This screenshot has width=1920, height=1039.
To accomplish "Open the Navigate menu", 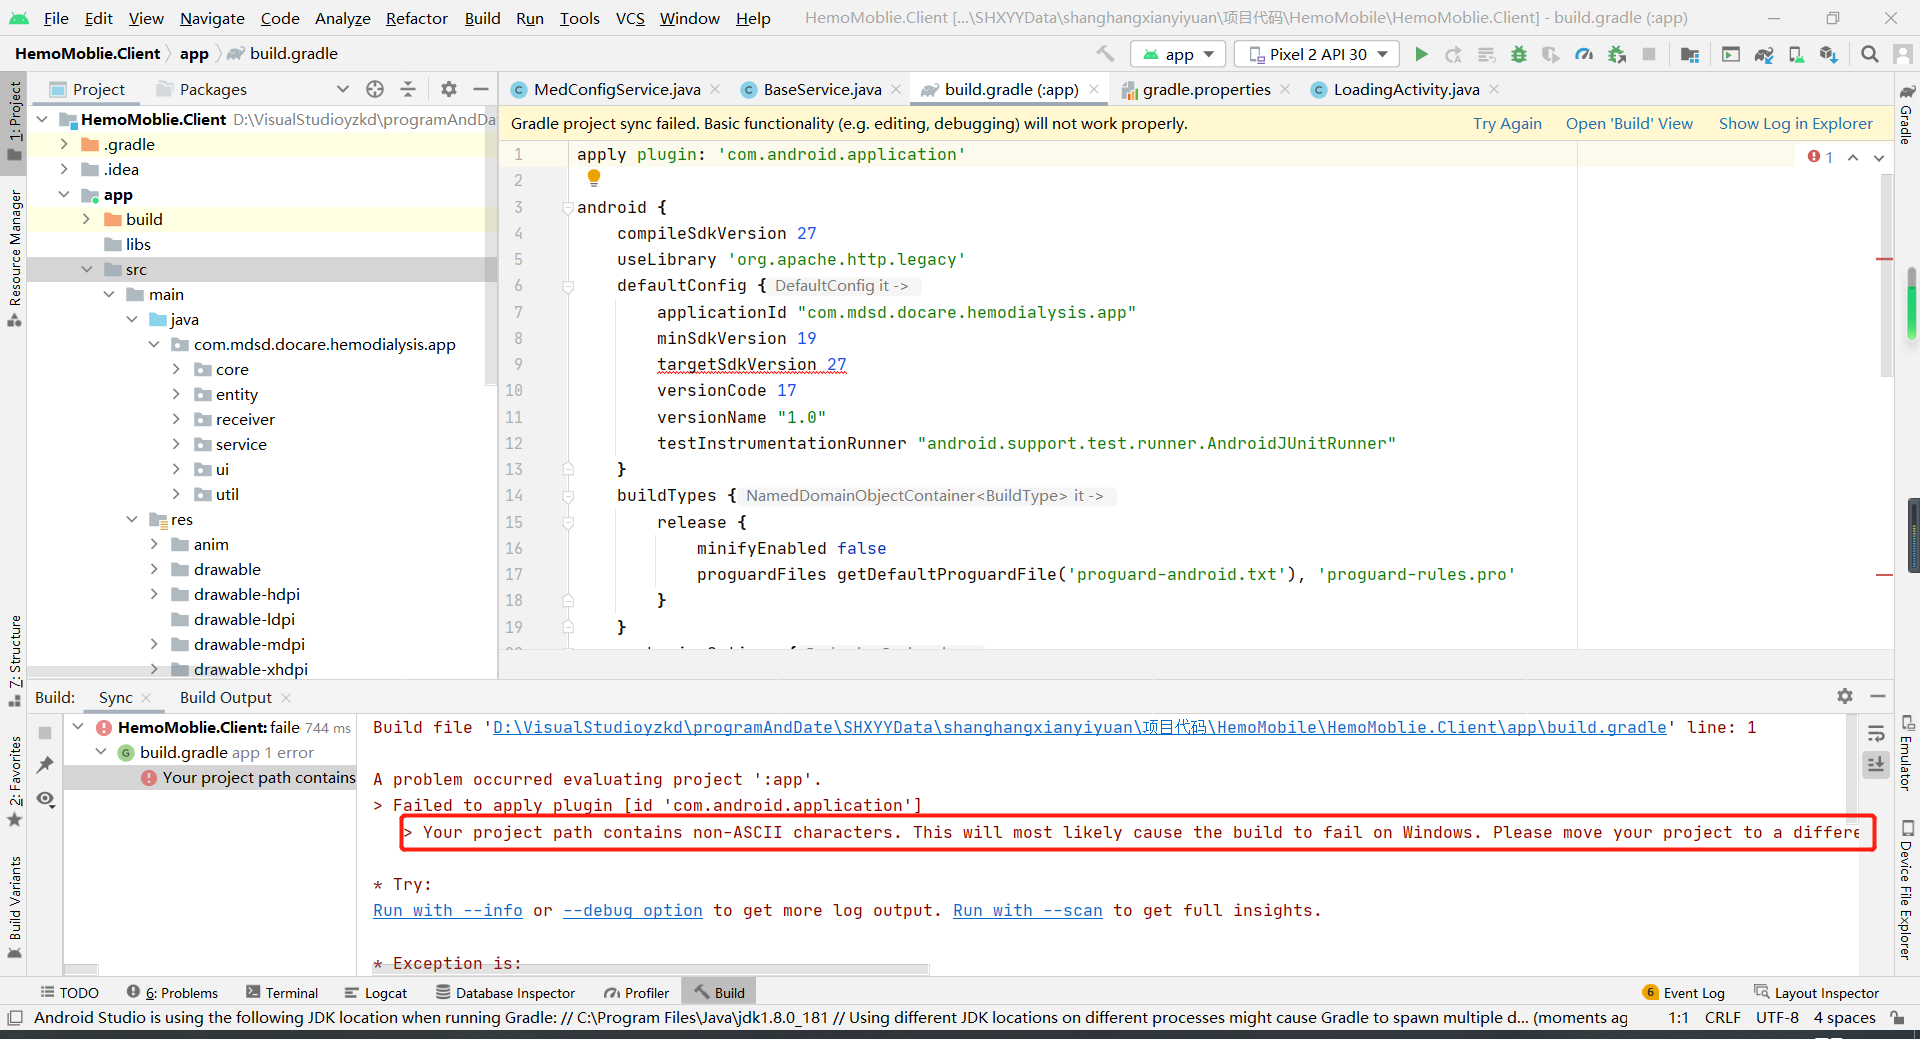I will pyautogui.click(x=212, y=18).
